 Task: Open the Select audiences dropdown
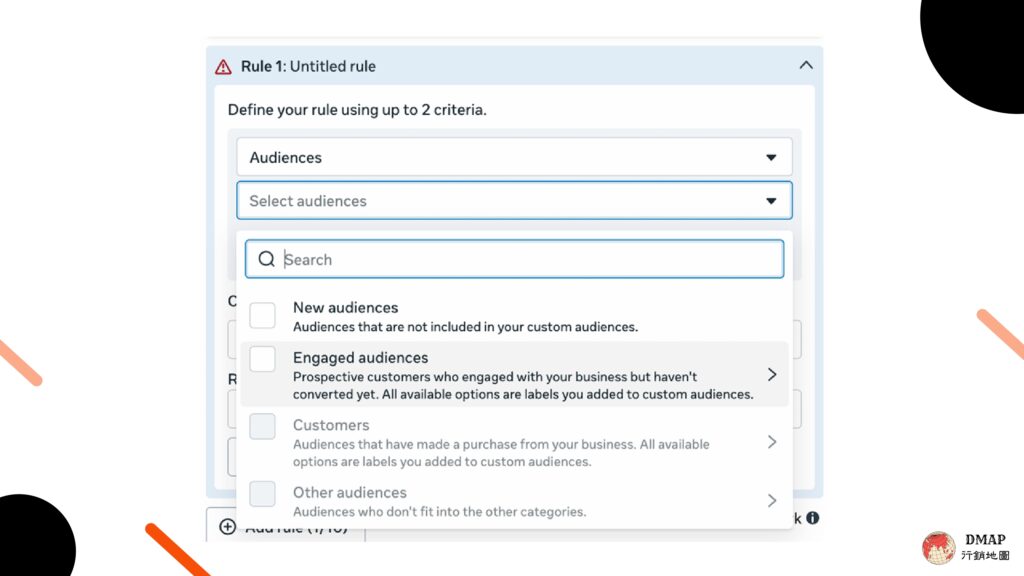click(x=514, y=200)
